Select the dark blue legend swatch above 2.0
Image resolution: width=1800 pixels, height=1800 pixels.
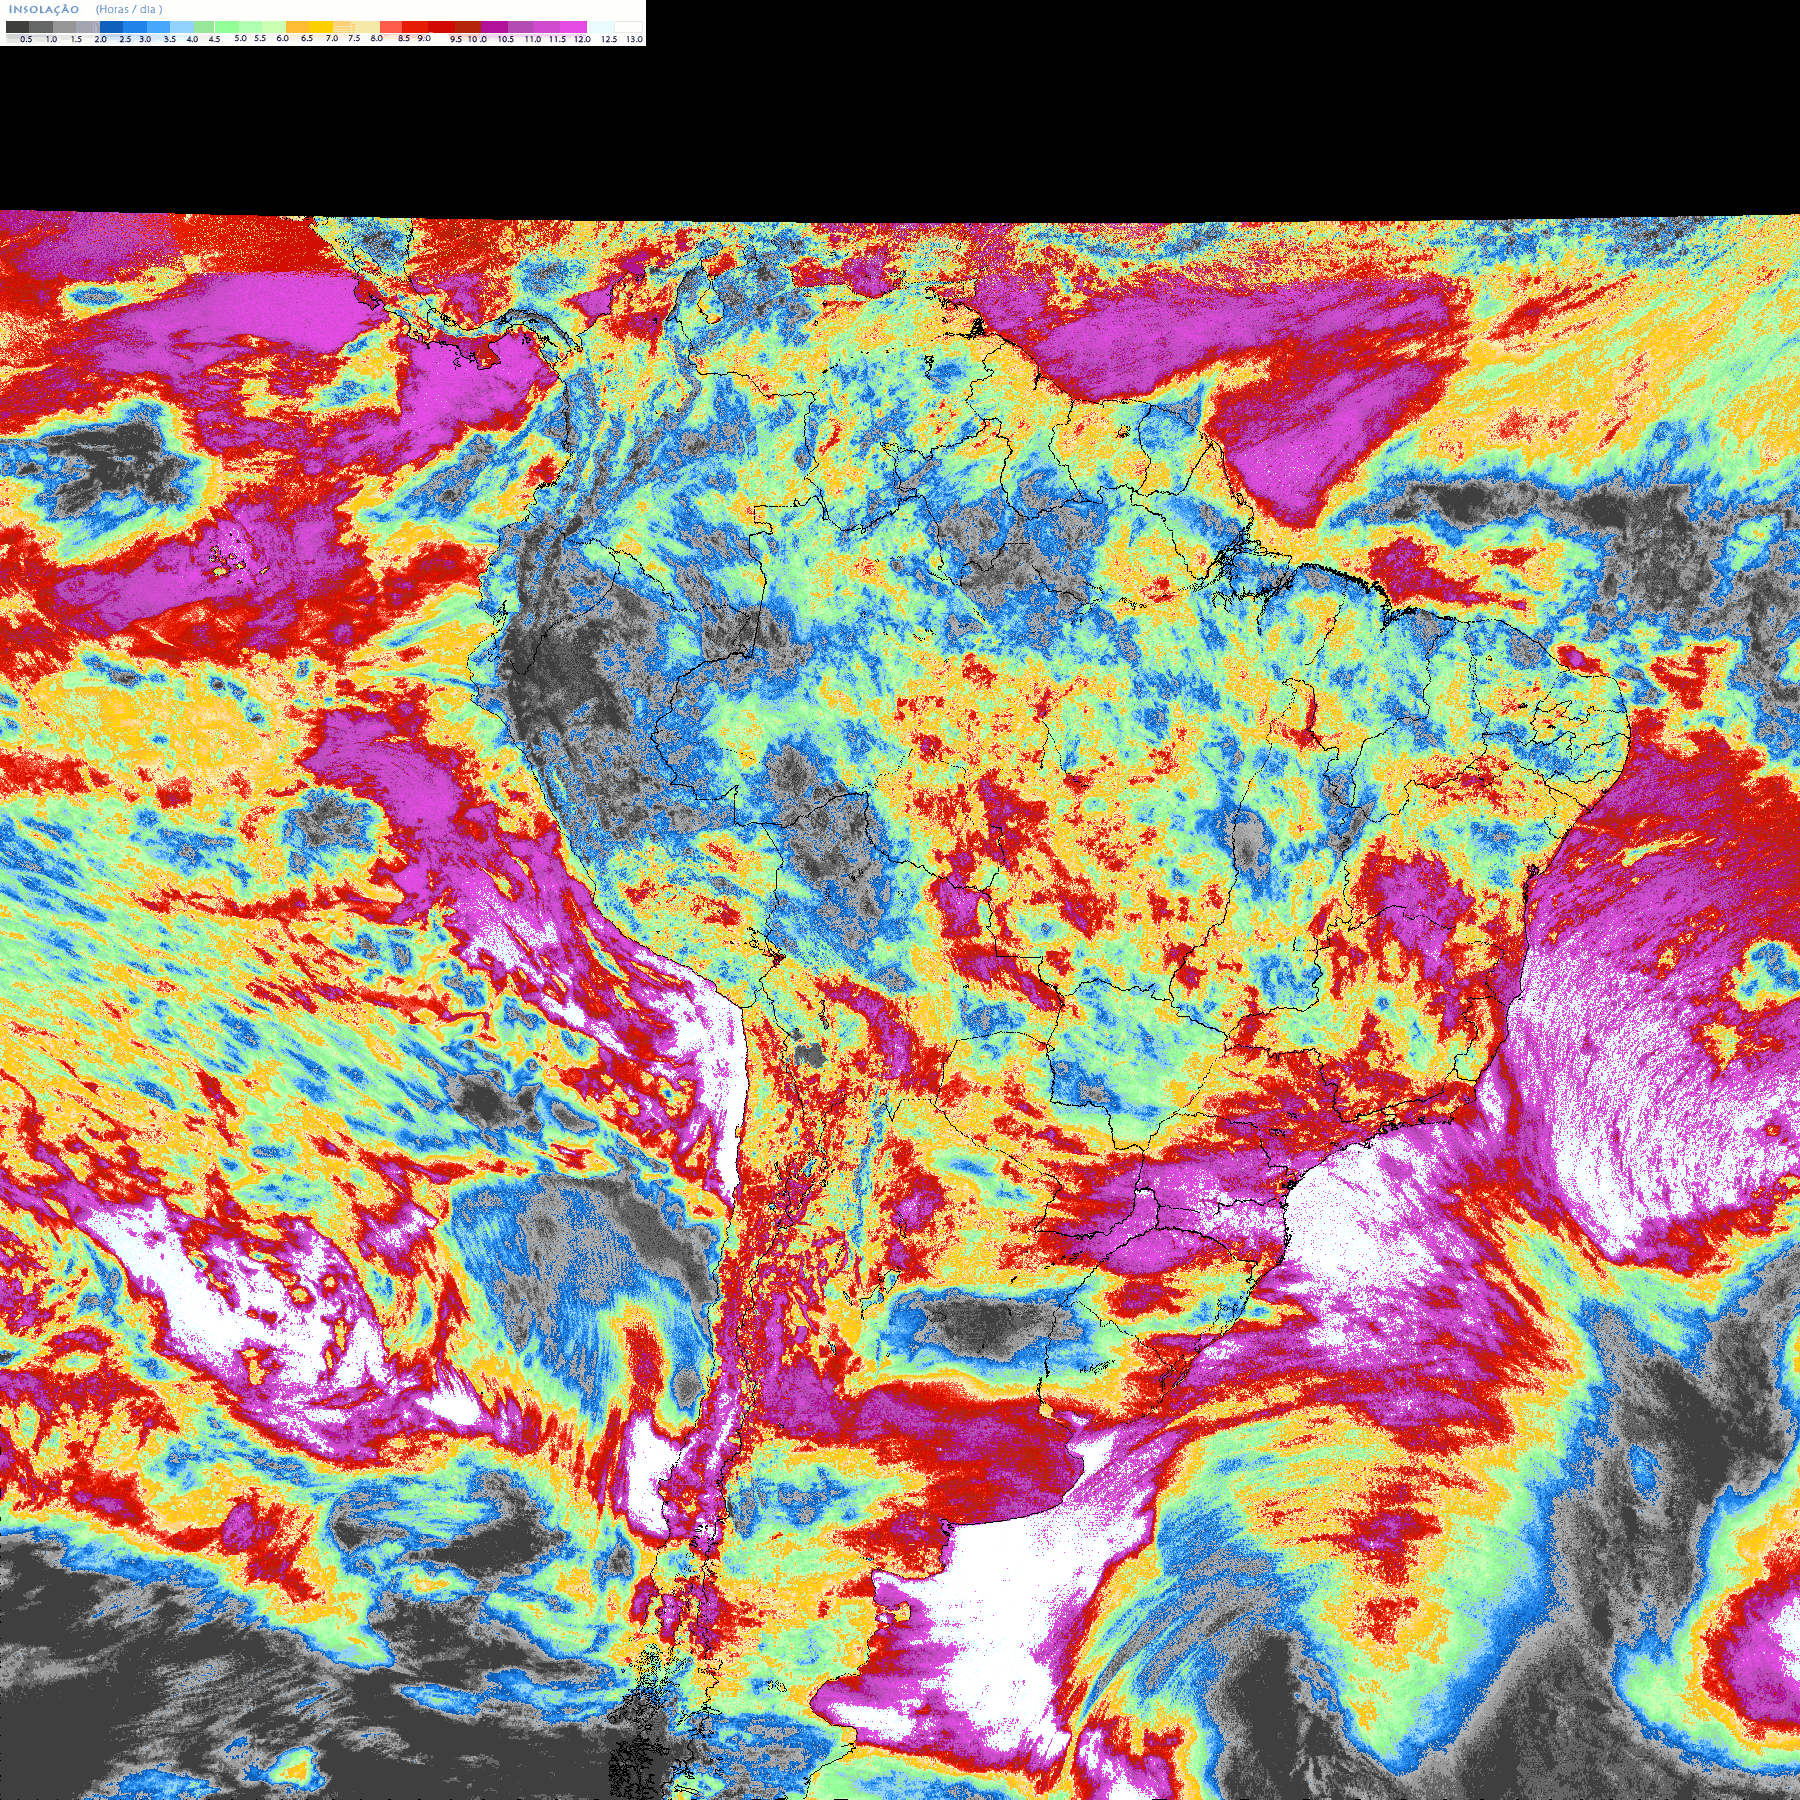click(111, 27)
